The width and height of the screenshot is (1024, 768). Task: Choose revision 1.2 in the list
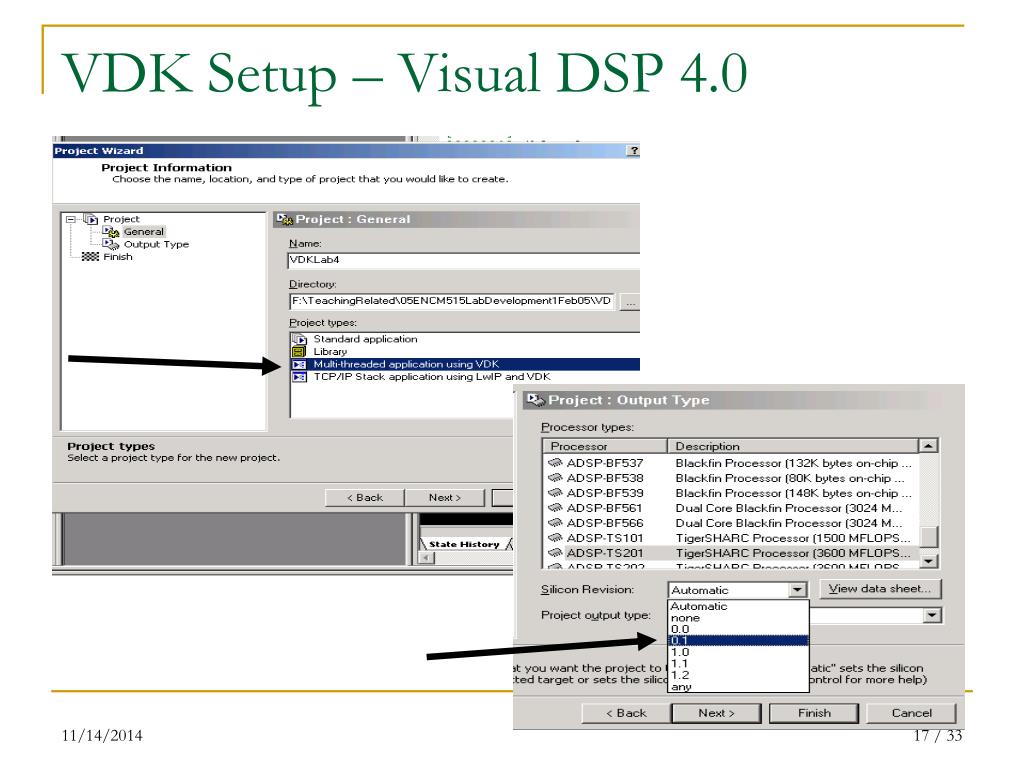(739, 675)
